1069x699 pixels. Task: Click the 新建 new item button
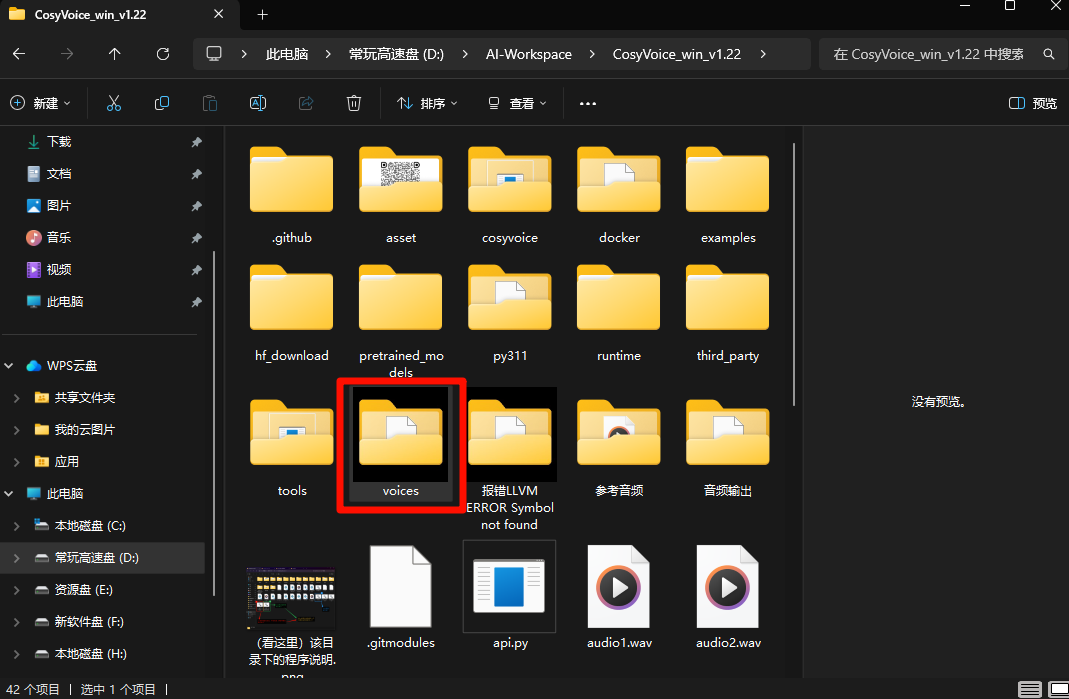[x=40, y=103]
